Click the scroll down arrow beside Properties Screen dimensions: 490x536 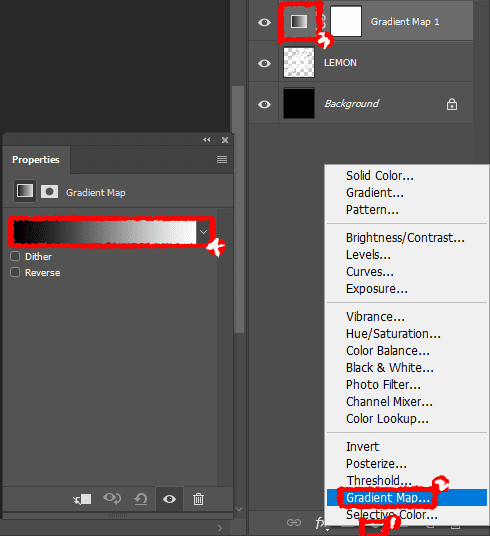239,509
